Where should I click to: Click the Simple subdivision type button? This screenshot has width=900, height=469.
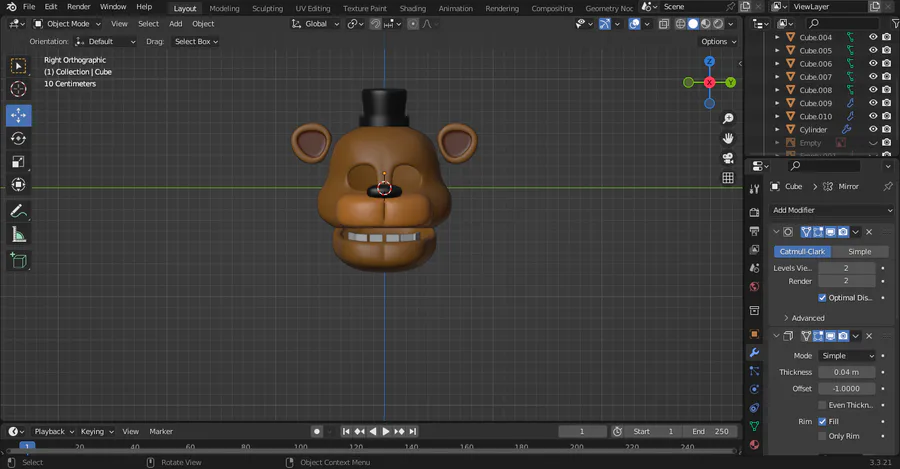coord(859,251)
